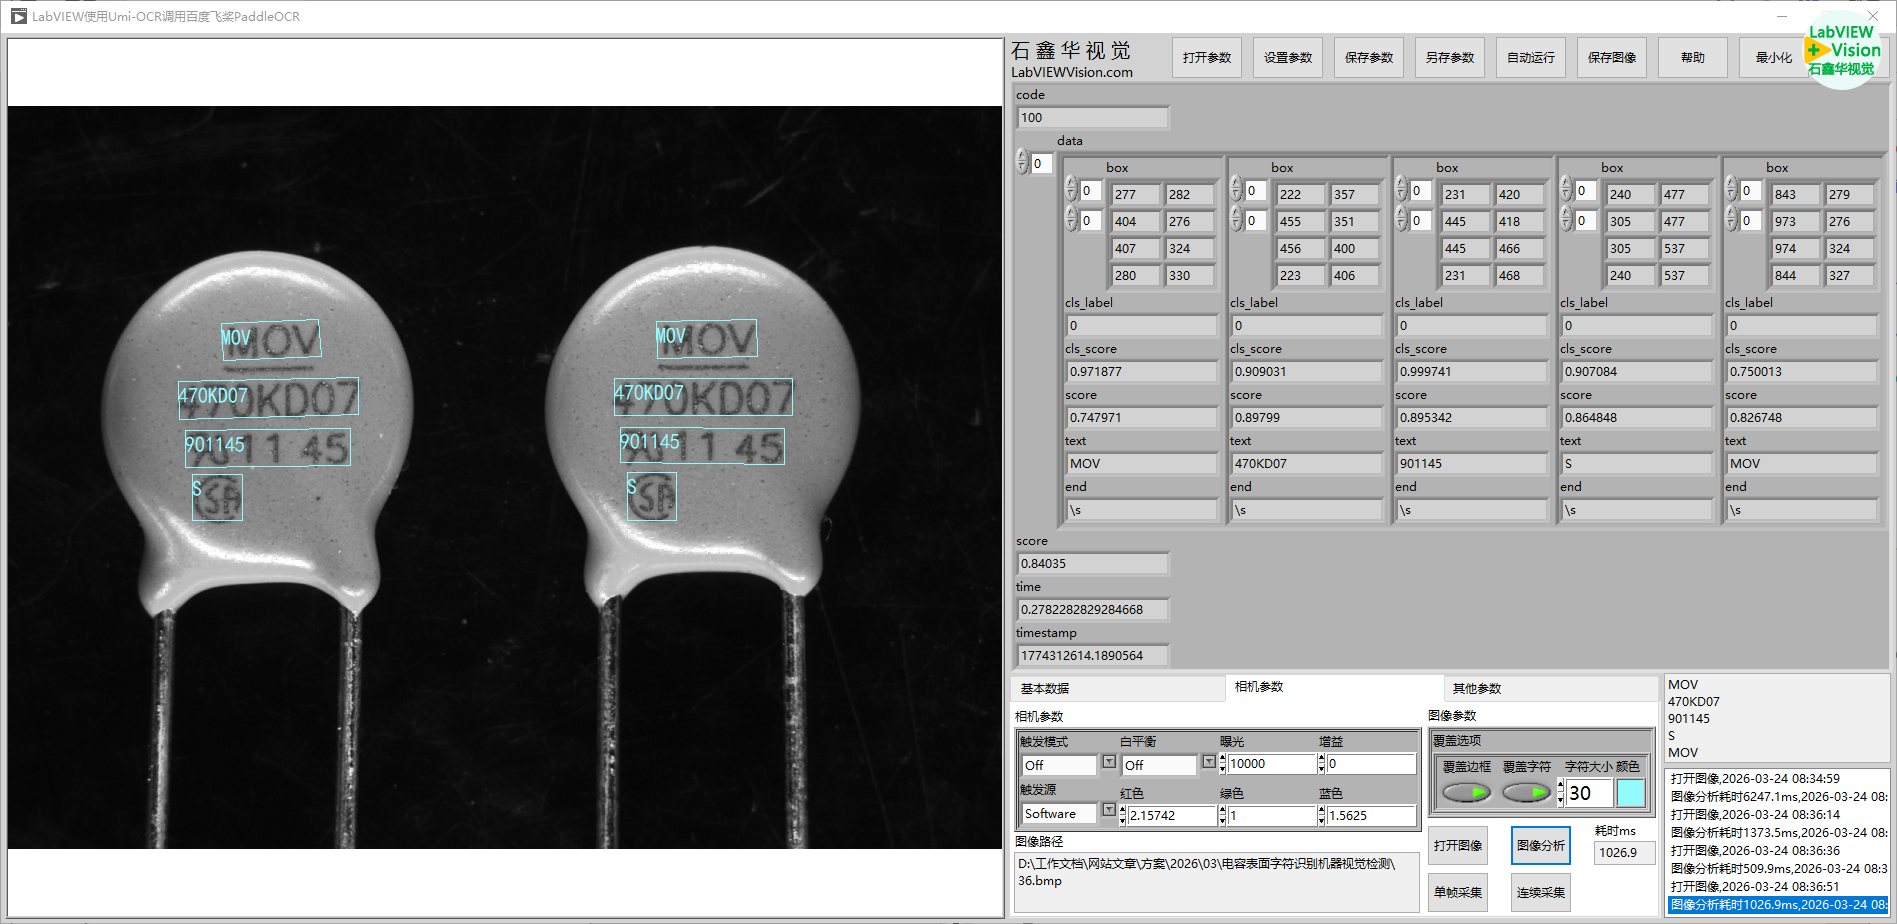The width and height of the screenshot is (1897, 924).
Task: Click the 曝光 exposure value stepper arrows
Action: pos(1222,764)
